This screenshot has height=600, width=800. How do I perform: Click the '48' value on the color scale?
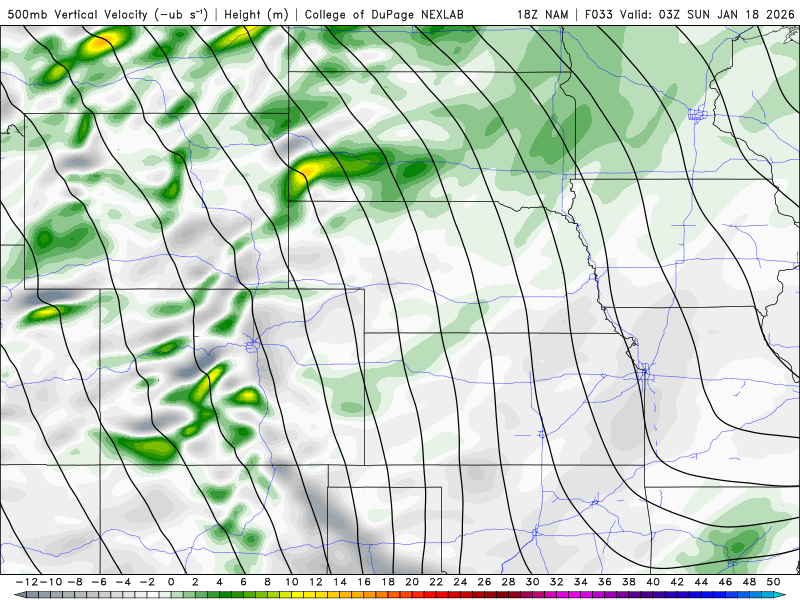coord(749,582)
